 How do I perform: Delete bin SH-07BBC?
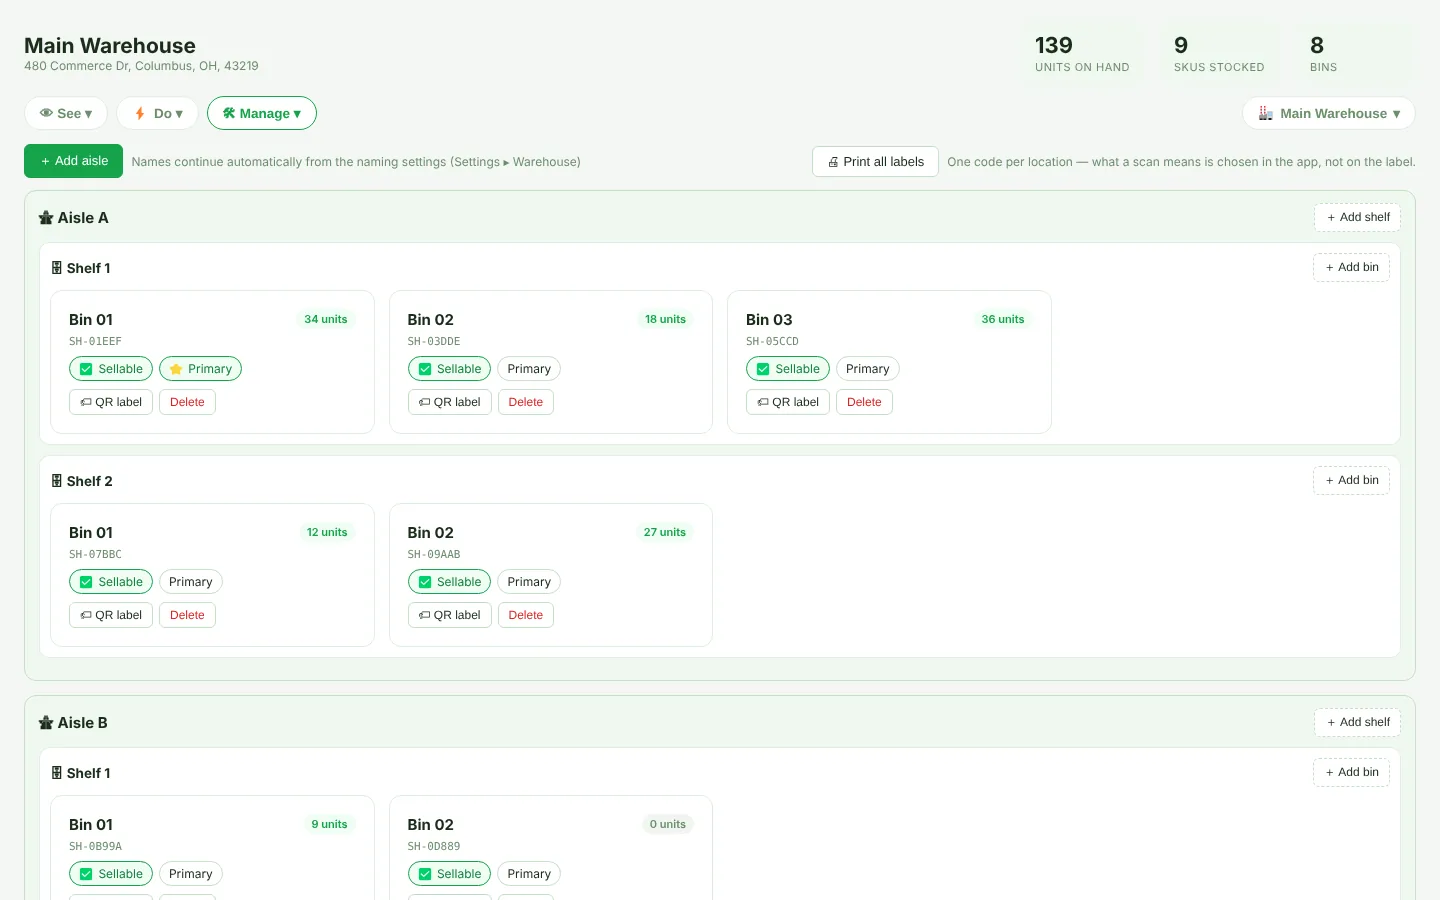[x=187, y=615]
